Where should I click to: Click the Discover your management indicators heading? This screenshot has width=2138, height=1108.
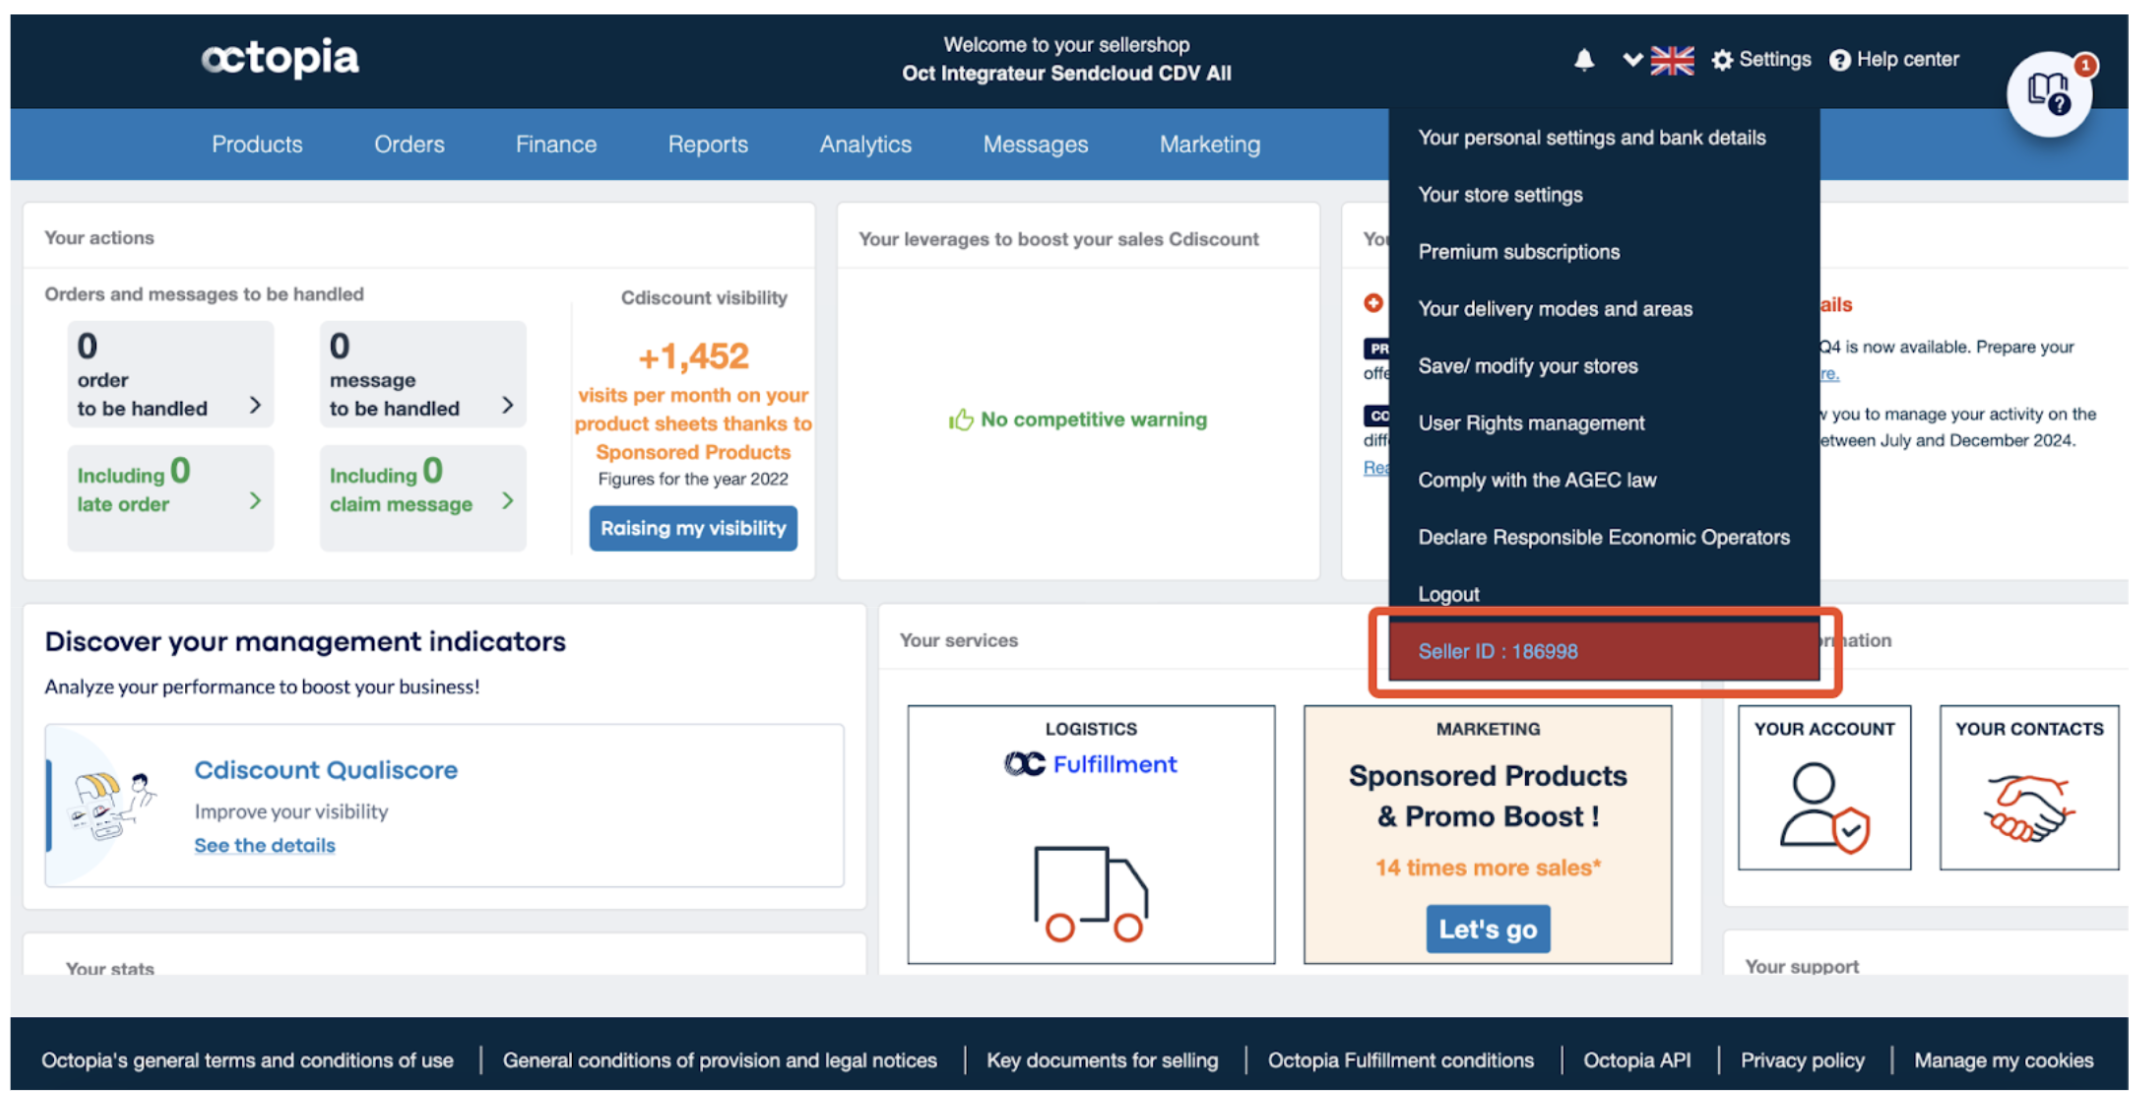pos(305,642)
